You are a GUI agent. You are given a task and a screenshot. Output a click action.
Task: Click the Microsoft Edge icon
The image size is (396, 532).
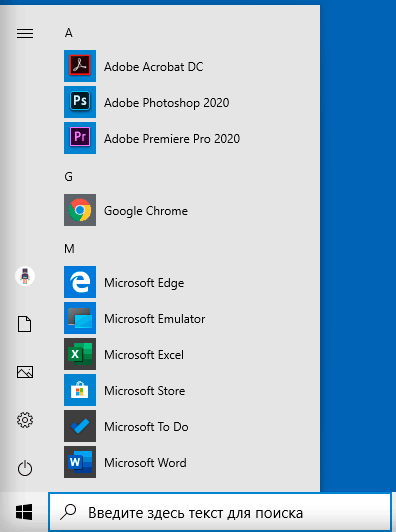pyautogui.click(x=80, y=282)
